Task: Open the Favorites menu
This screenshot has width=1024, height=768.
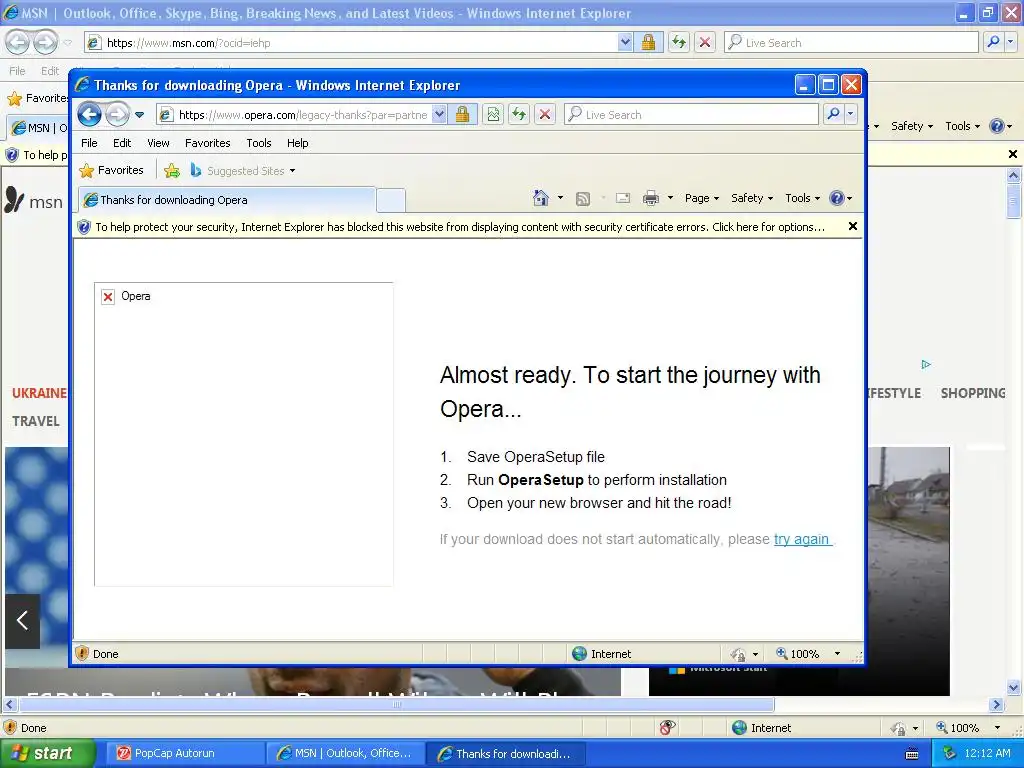Action: tap(208, 143)
